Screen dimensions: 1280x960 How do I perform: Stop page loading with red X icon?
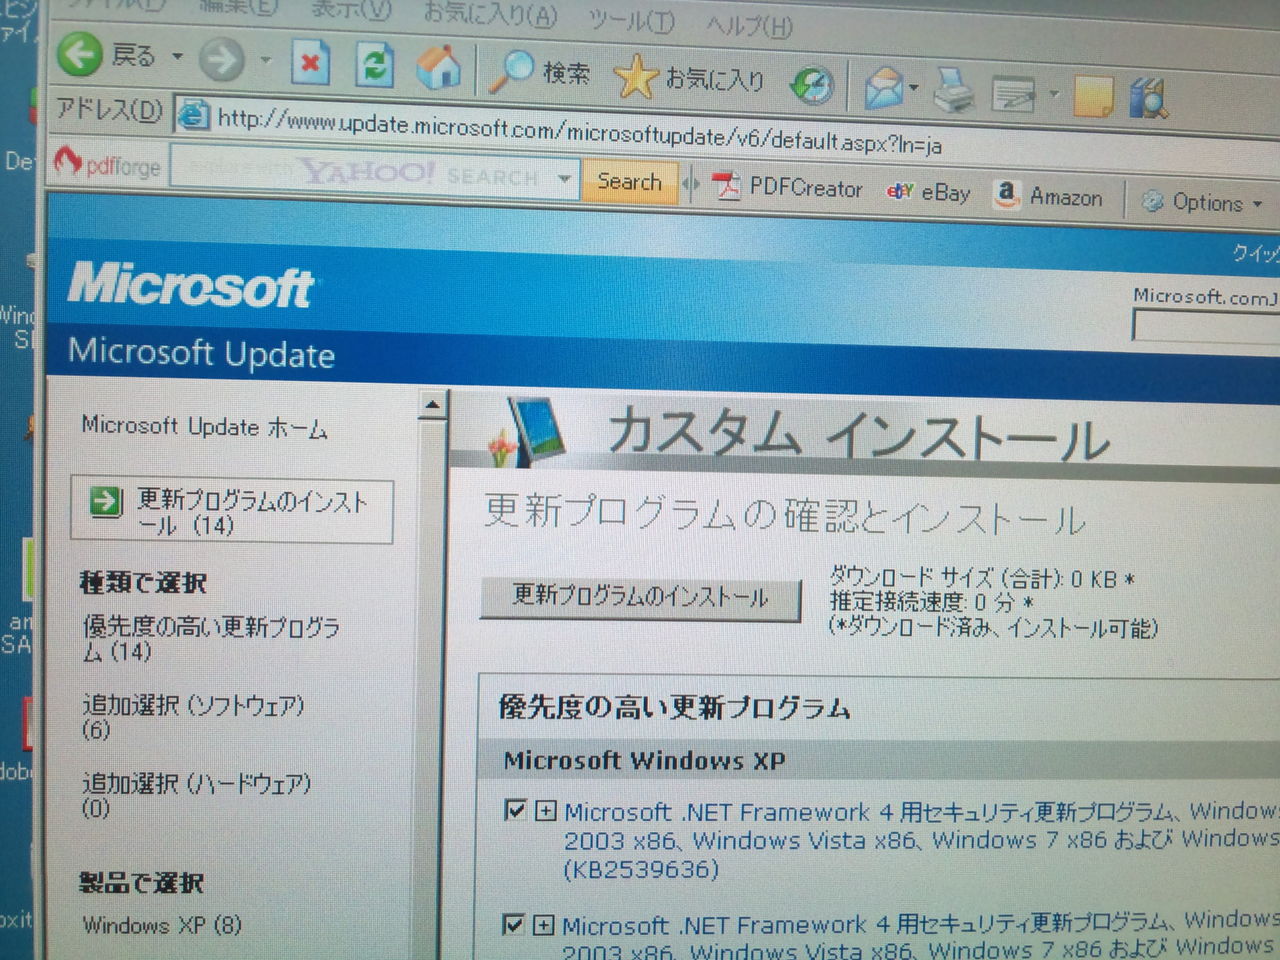[310, 63]
